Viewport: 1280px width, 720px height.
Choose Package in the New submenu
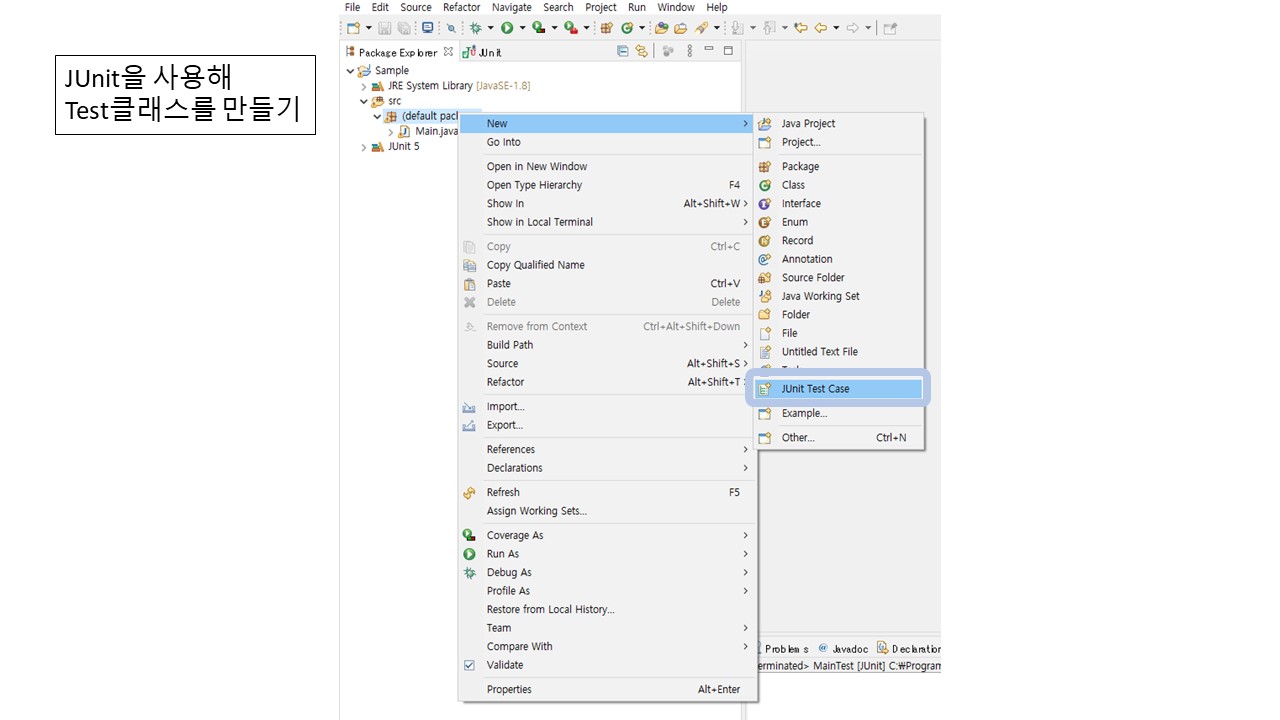[839, 167]
